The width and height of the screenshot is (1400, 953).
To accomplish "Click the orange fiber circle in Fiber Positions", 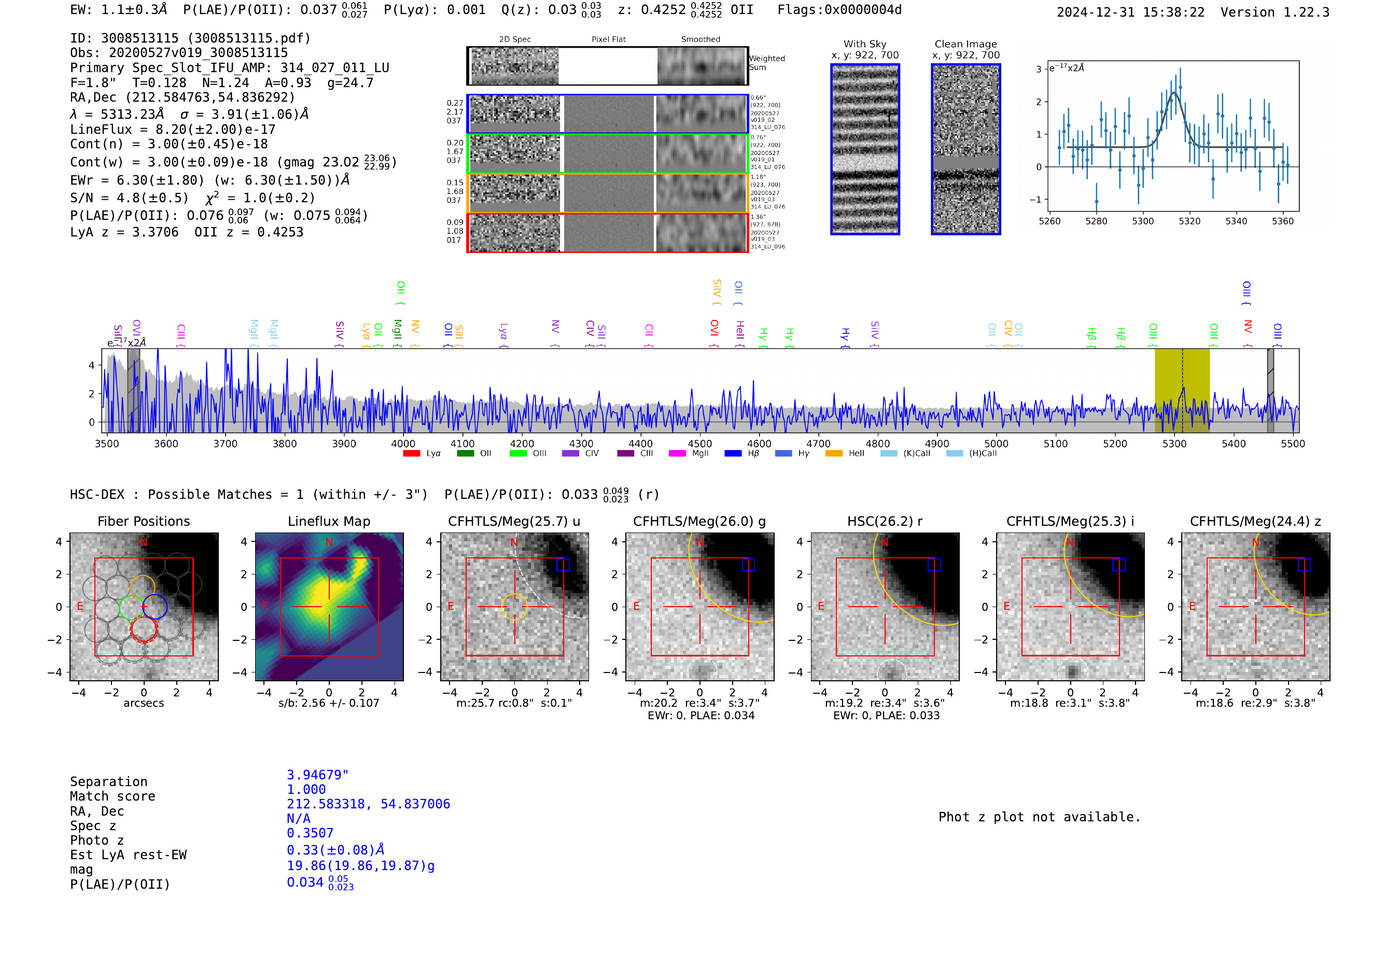I will click(142, 588).
